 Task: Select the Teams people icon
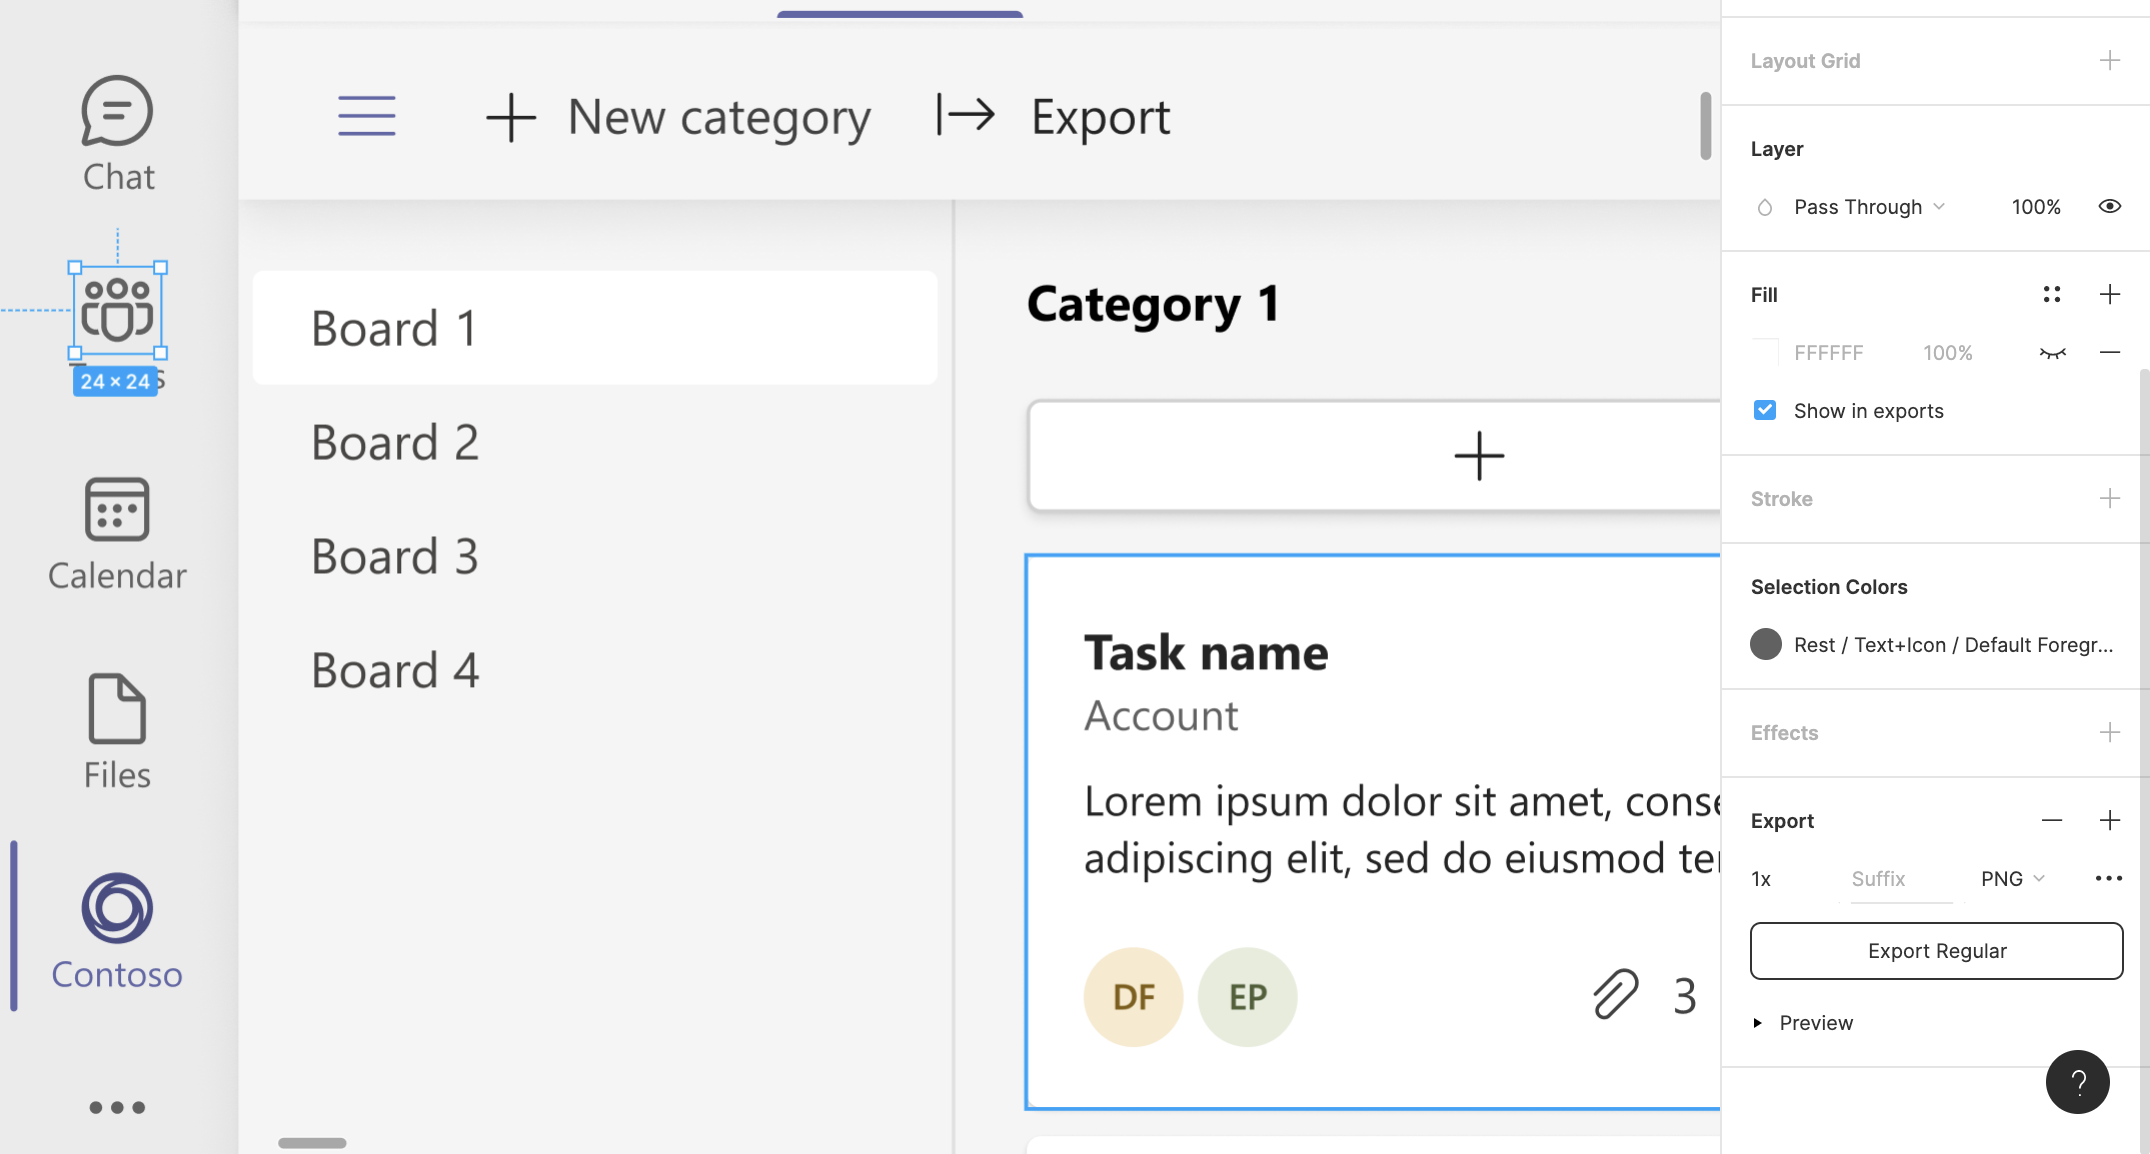117,310
